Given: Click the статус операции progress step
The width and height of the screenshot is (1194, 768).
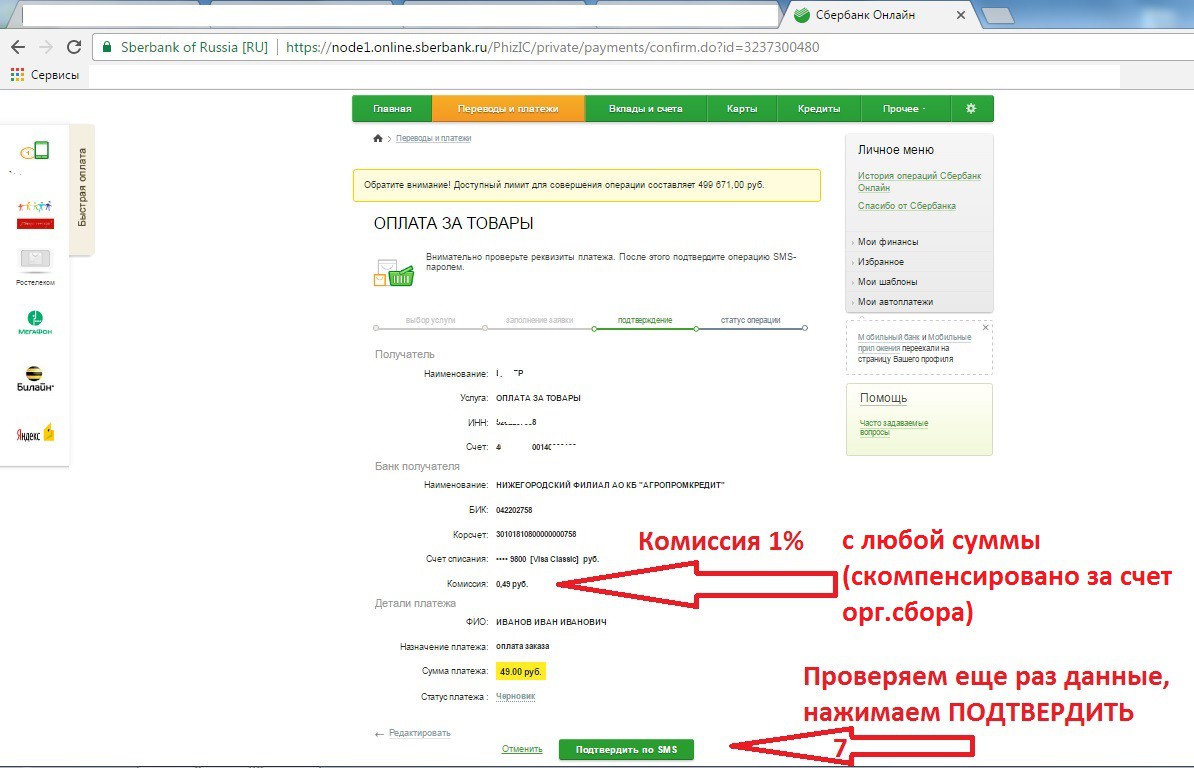Looking at the screenshot, I should (x=751, y=320).
